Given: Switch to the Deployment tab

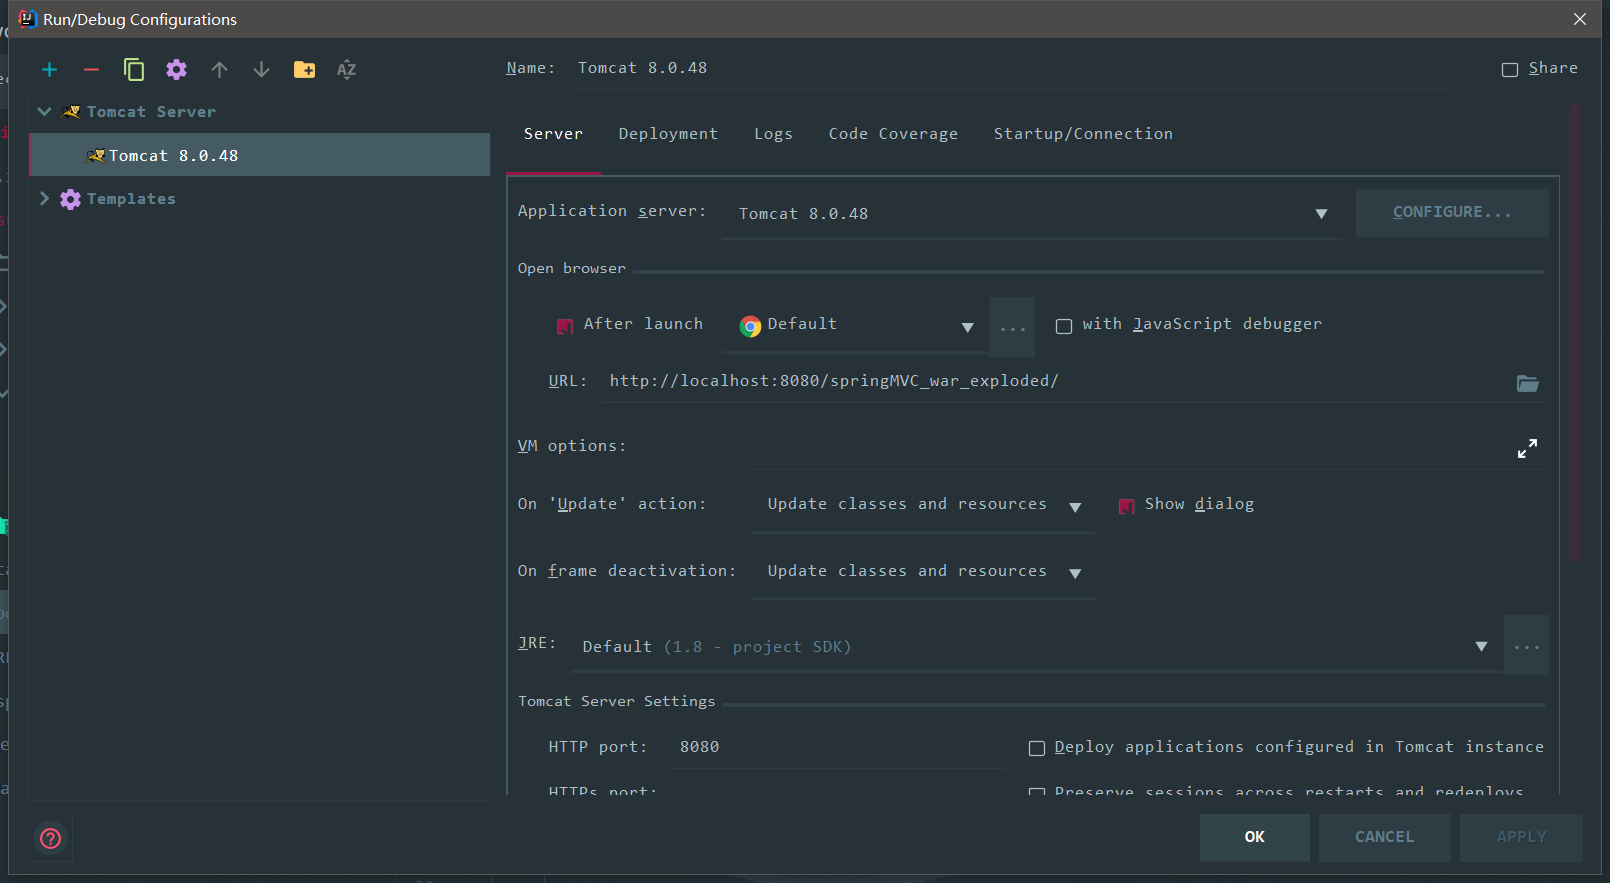Looking at the screenshot, I should click(668, 134).
